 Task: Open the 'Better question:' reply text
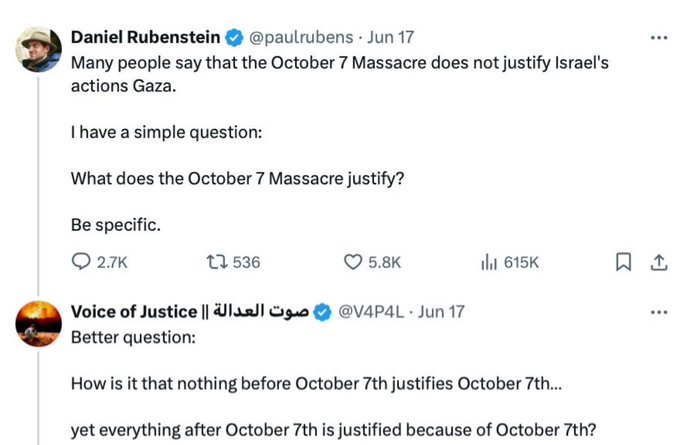tap(134, 336)
